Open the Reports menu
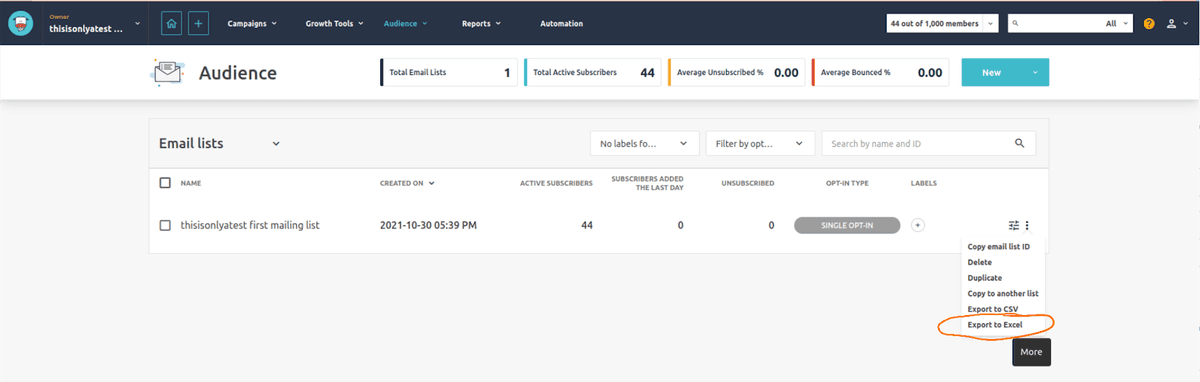This screenshot has width=1200, height=382. [x=481, y=23]
